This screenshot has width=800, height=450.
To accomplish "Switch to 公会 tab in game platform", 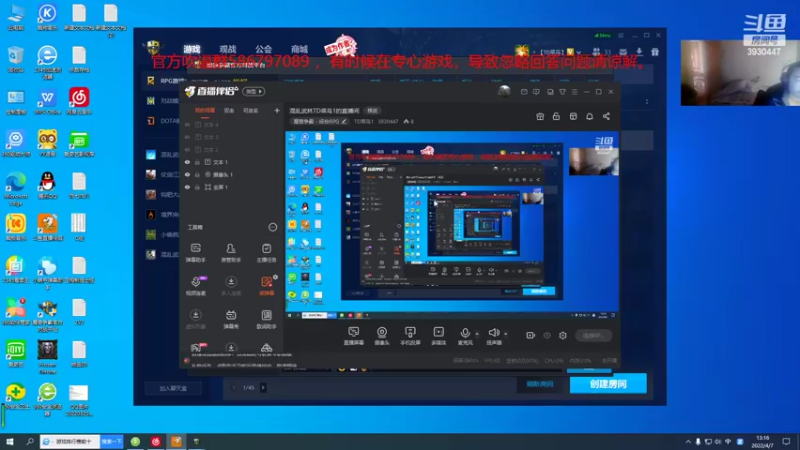I will pos(263,49).
